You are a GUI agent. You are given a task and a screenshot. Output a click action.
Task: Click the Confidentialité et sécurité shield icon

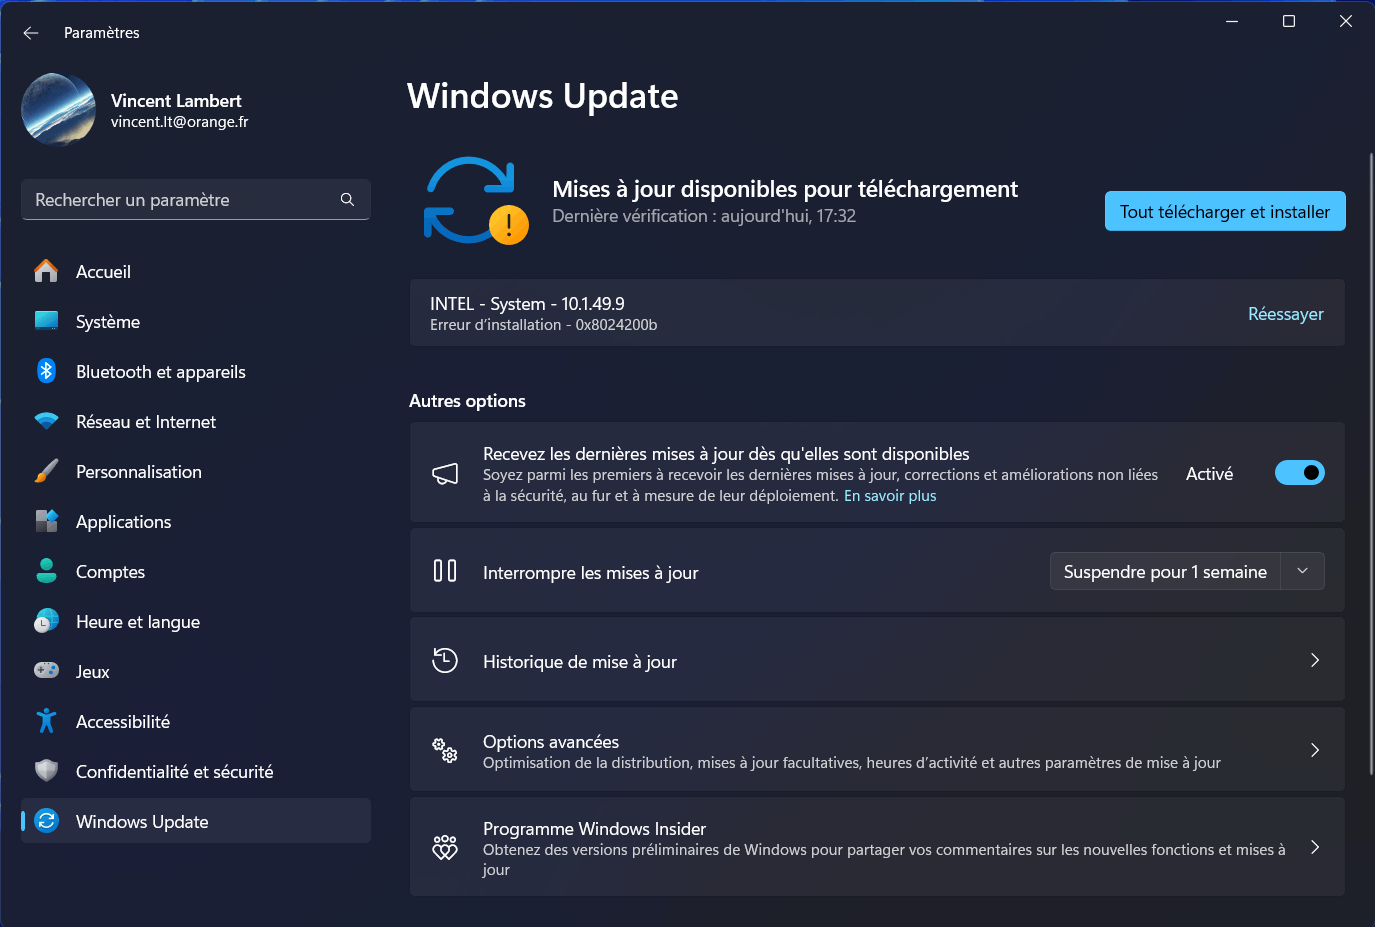(46, 771)
